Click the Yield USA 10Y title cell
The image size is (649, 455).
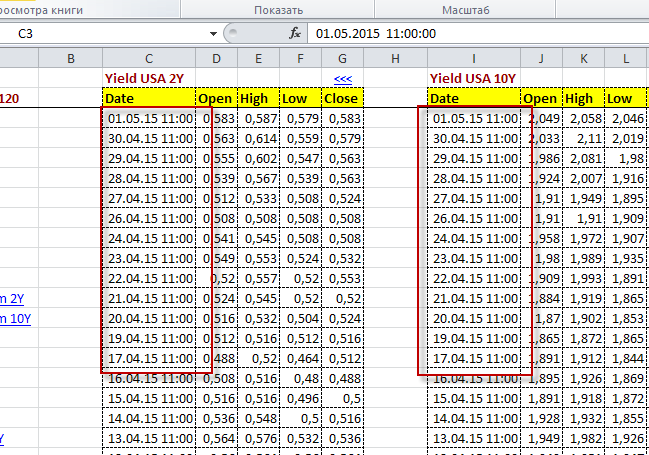tap(472, 78)
